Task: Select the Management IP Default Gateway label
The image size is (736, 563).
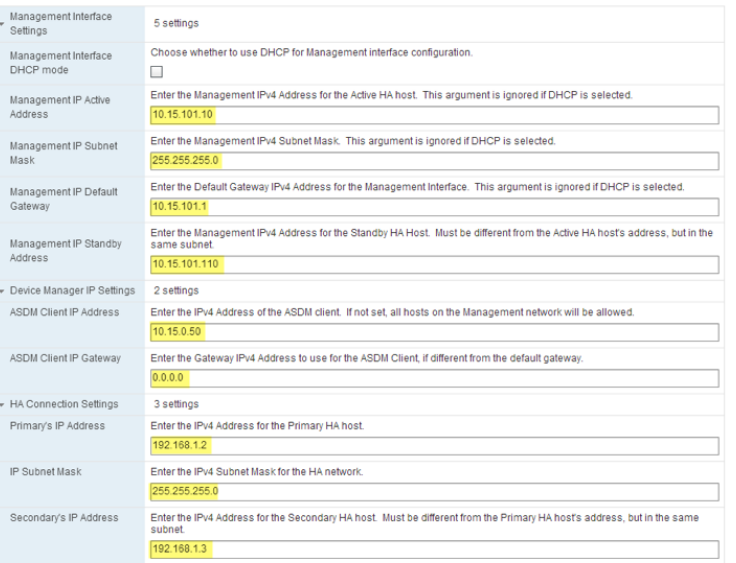Action: [61, 196]
